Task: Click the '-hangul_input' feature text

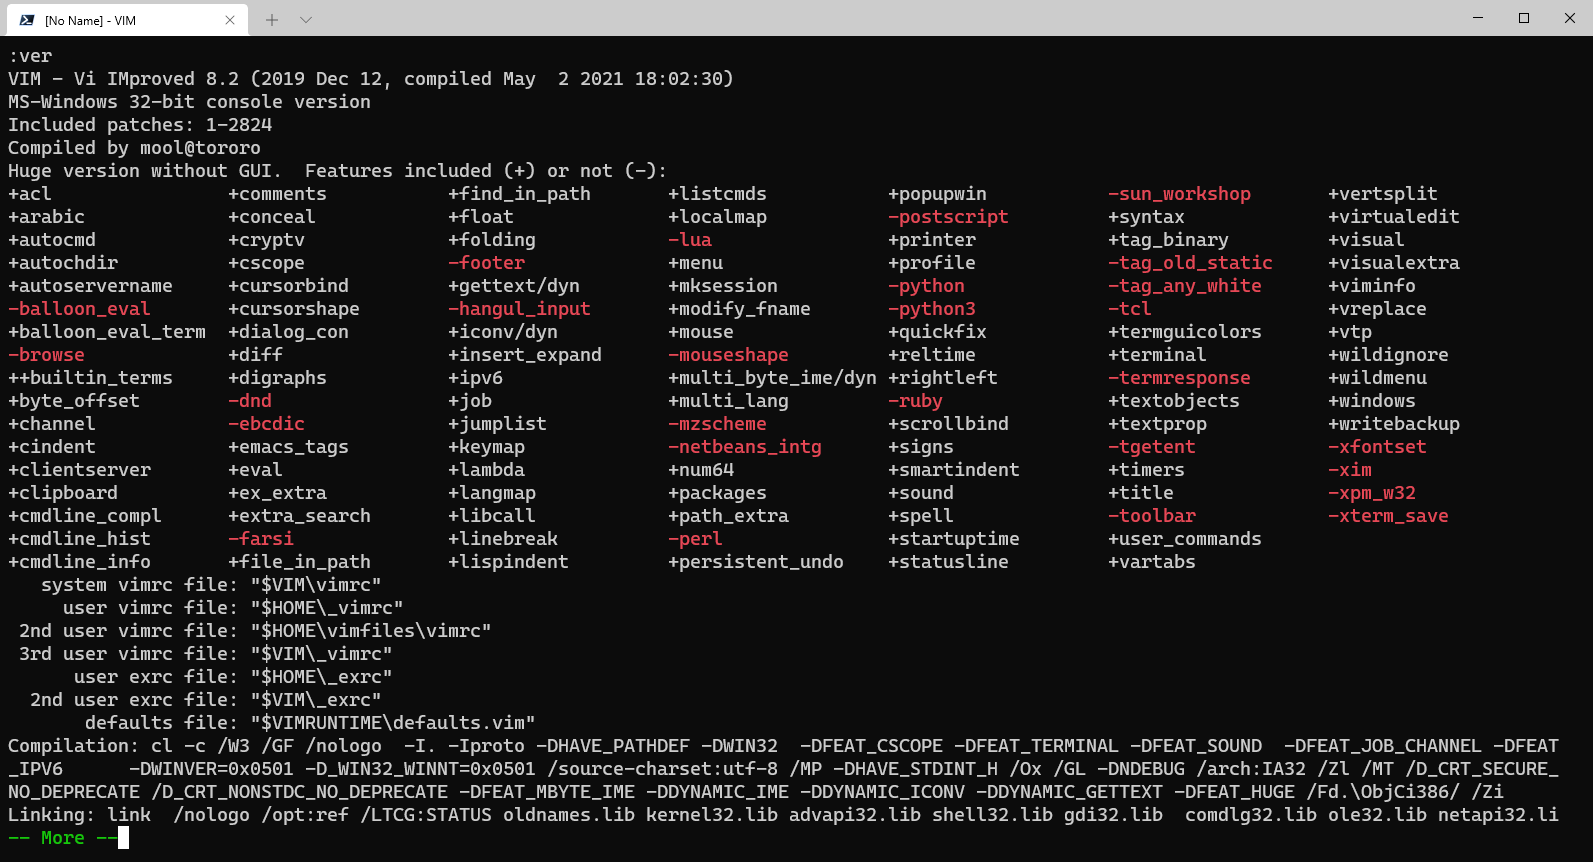Action: (519, 309)
